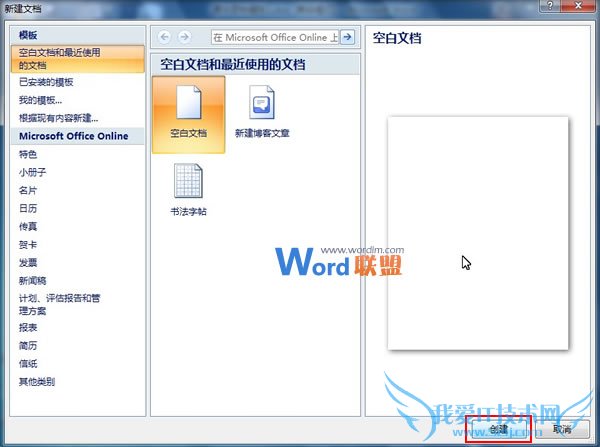The image size is (600, 447).
Task: Click the blank page preview thumbnail
Action: point(478,233)
